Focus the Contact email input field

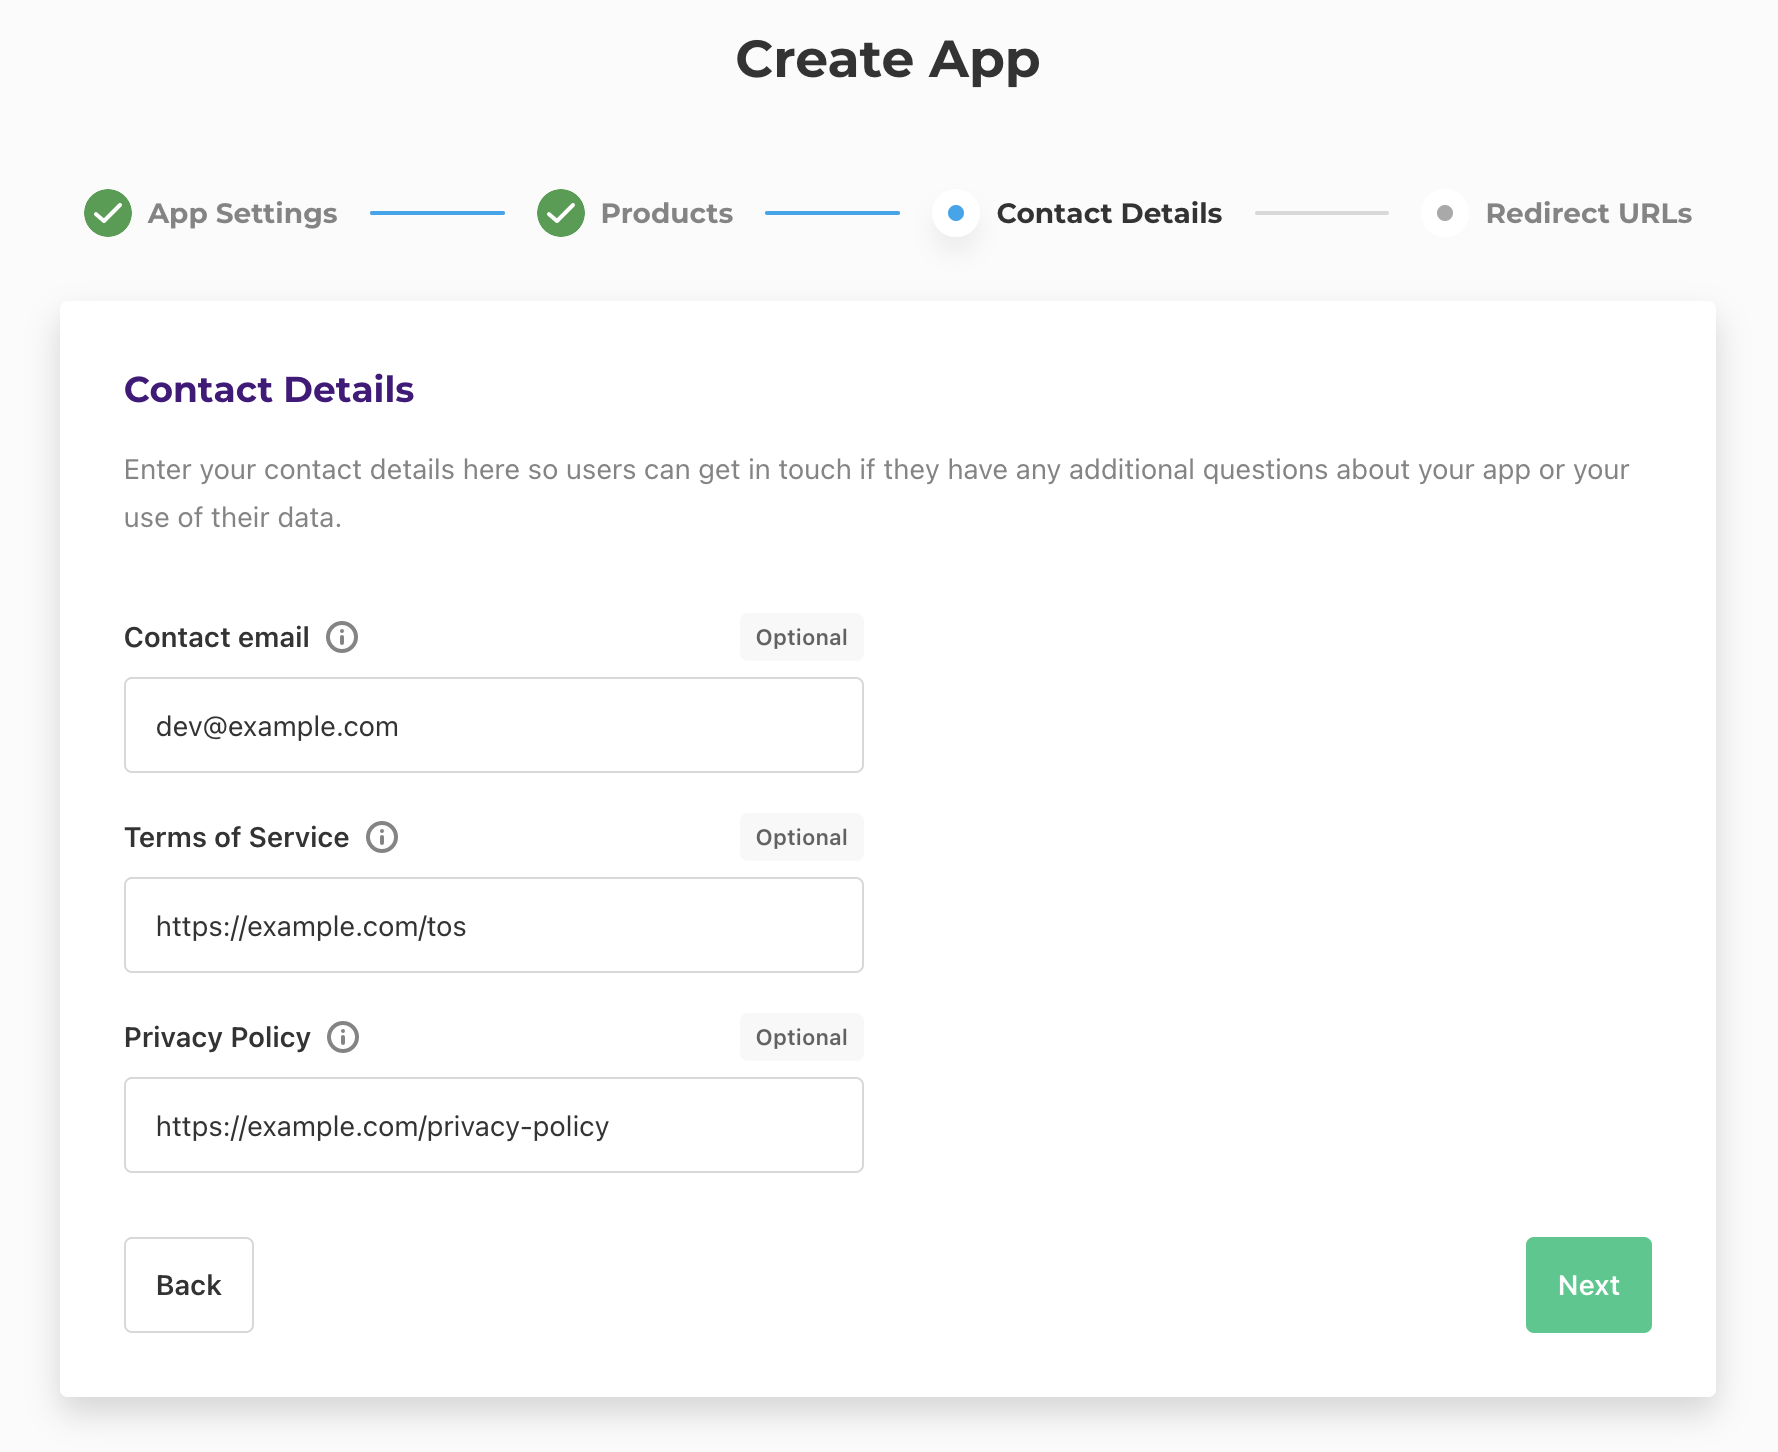point(494,725)
